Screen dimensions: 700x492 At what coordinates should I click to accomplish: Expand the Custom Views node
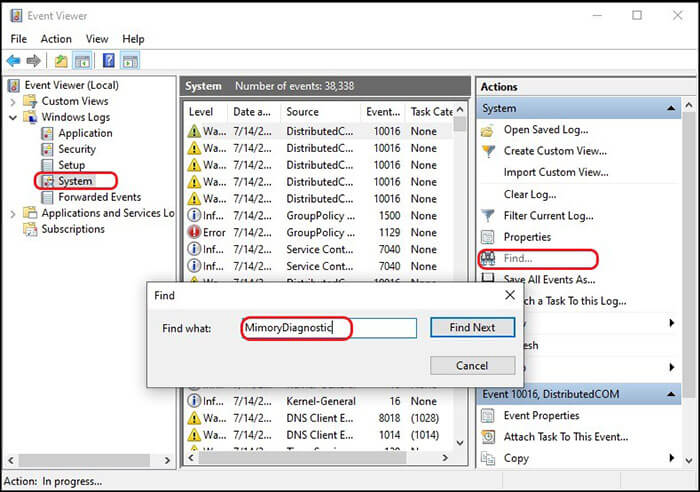click(x=13, y=102)
